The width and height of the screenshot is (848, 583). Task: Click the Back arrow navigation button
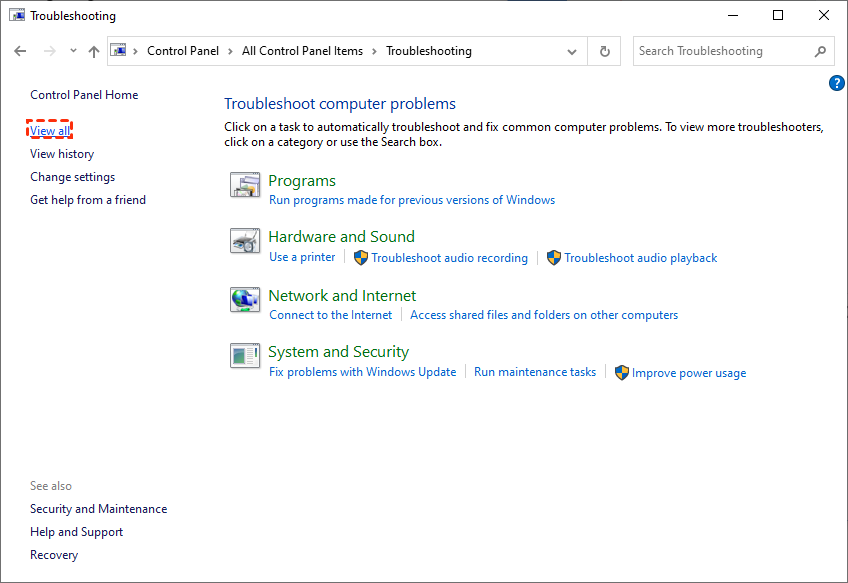[20, 51]
